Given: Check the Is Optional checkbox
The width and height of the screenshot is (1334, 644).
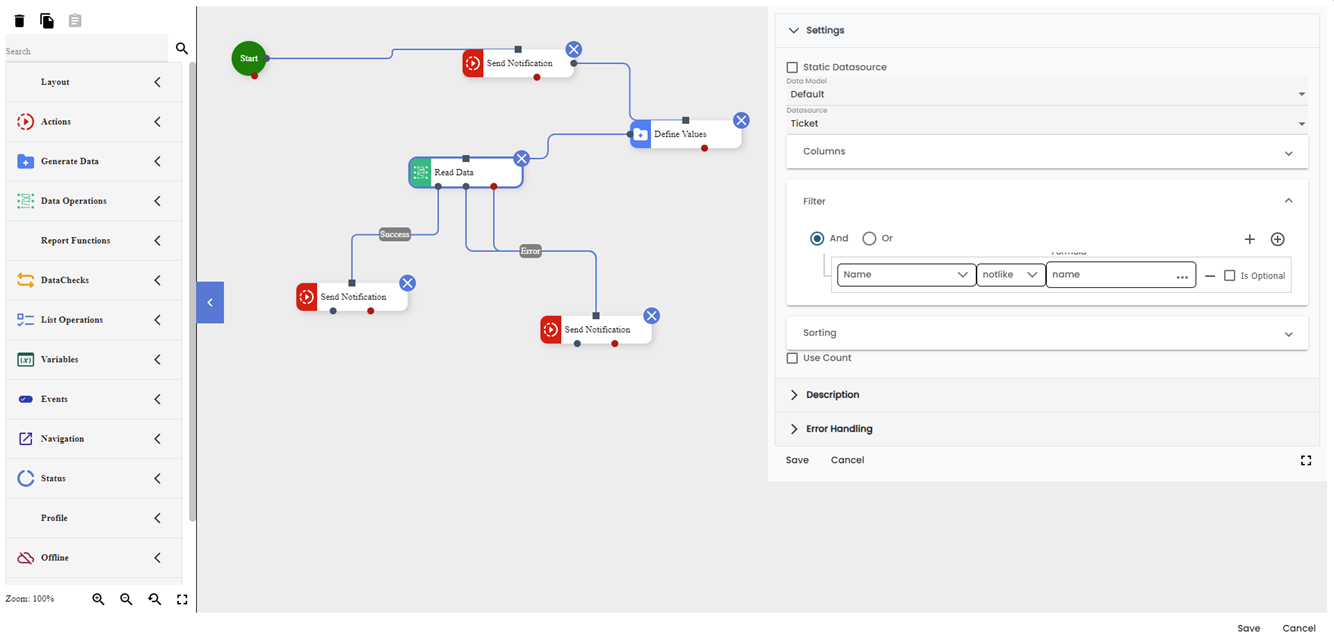Looking at the screenshot, I should 1227,275.
